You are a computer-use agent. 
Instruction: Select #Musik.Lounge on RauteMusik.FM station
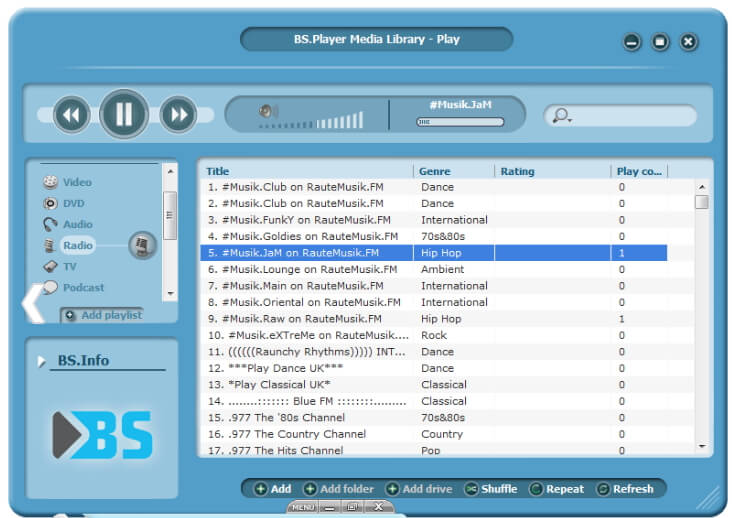click(433, 269)
